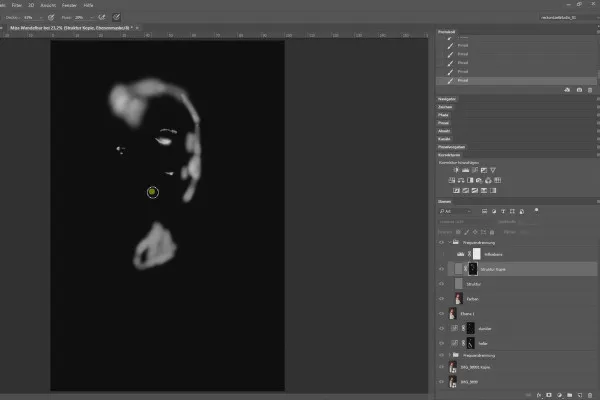This screenshot has height=400, width=600.
Task: Add a Curves adjustment from Korrekturen
Action: pos(474,170)
